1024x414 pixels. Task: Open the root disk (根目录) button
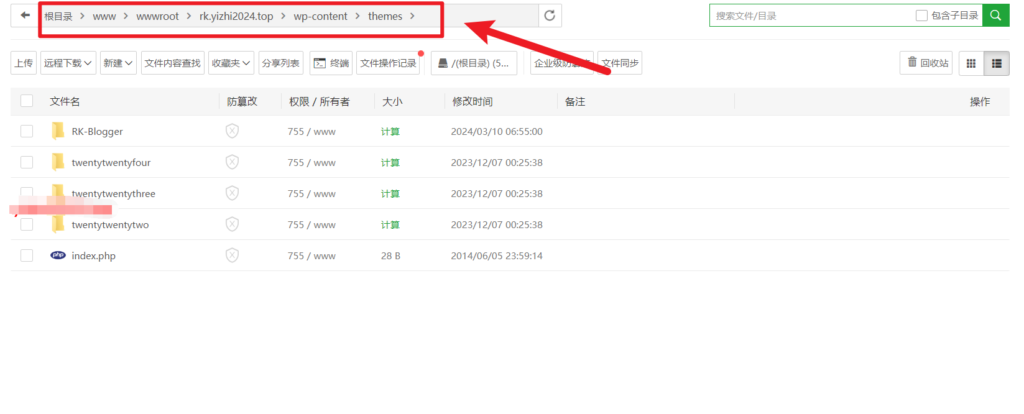(x=473, y=63)
